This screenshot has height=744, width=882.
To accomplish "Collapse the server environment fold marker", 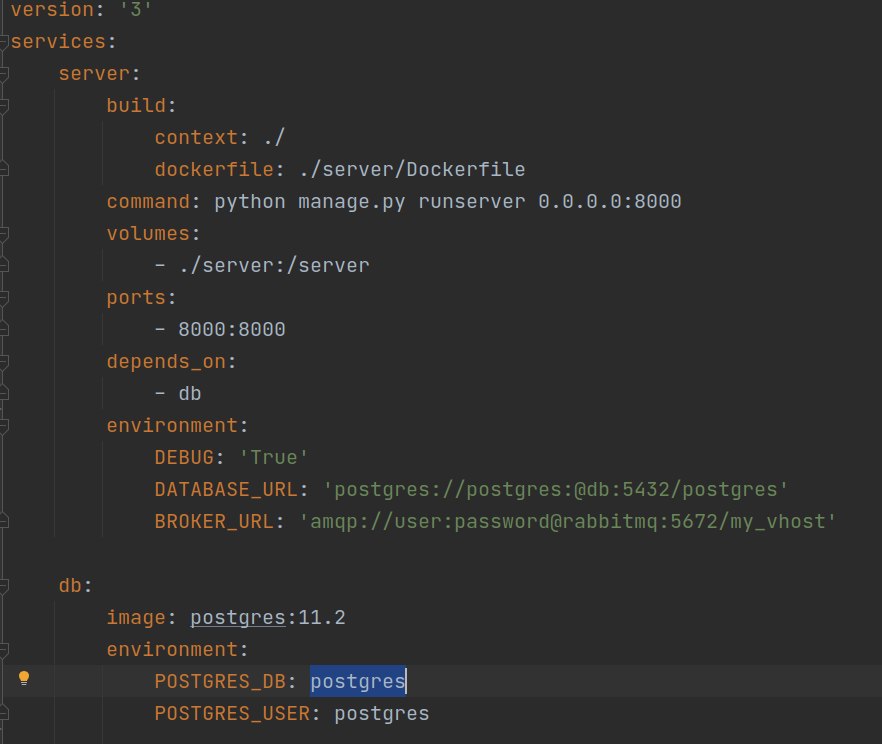I will [x=4, y=426].
